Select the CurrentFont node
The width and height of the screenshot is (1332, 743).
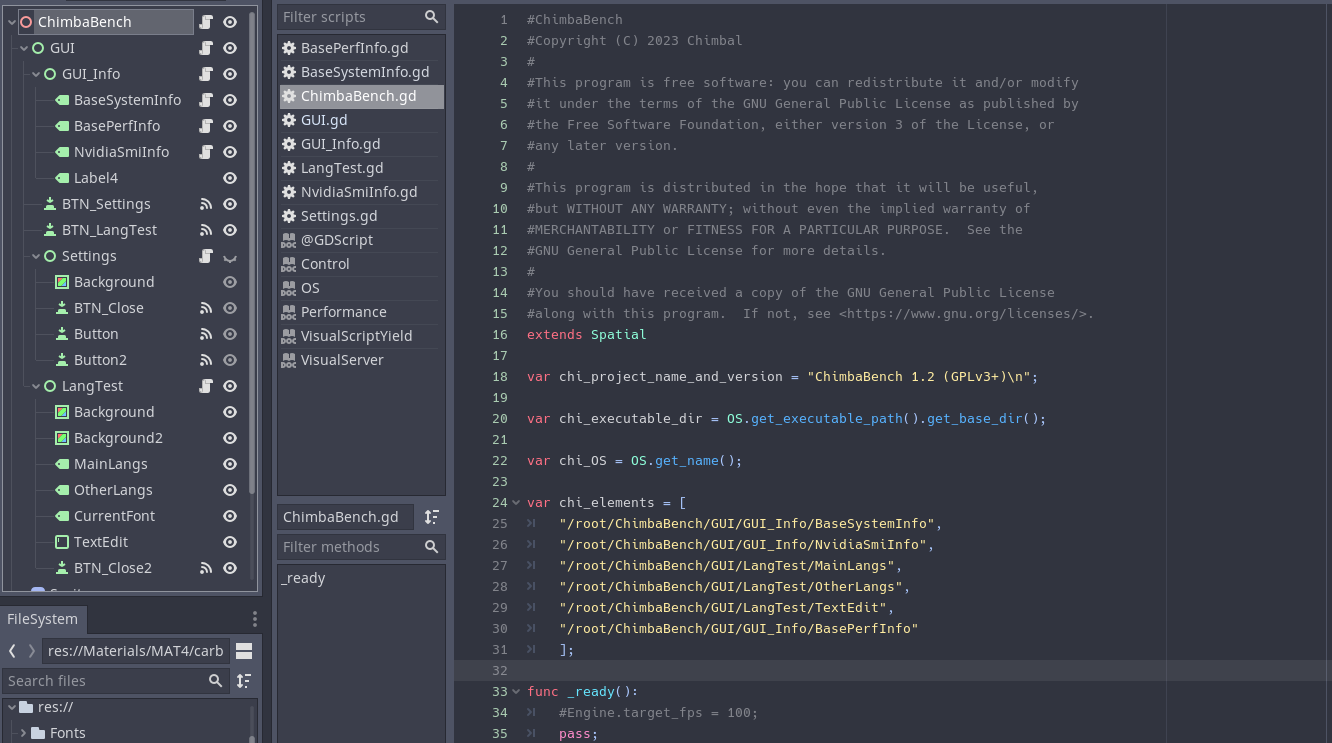click(x=114, y=516)
